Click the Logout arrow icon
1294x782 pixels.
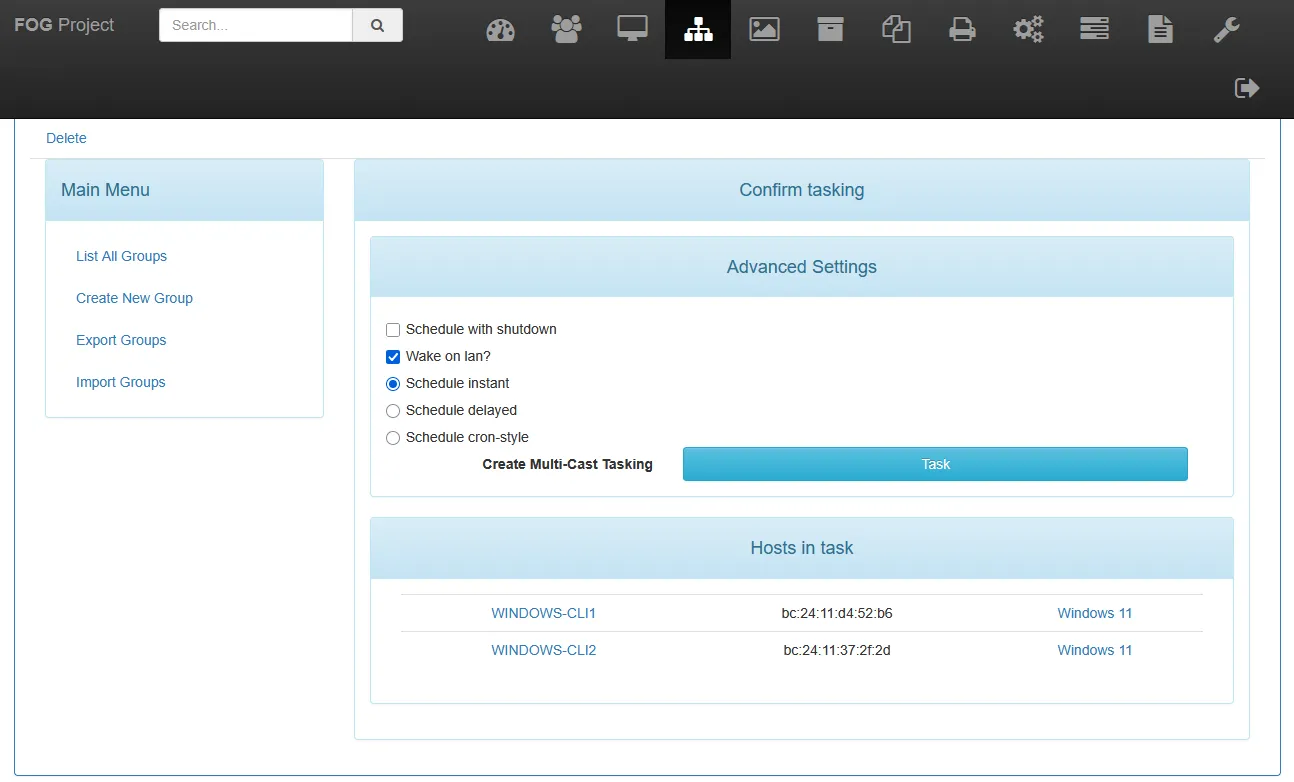pyautogui.click(x=1246, y=88)
